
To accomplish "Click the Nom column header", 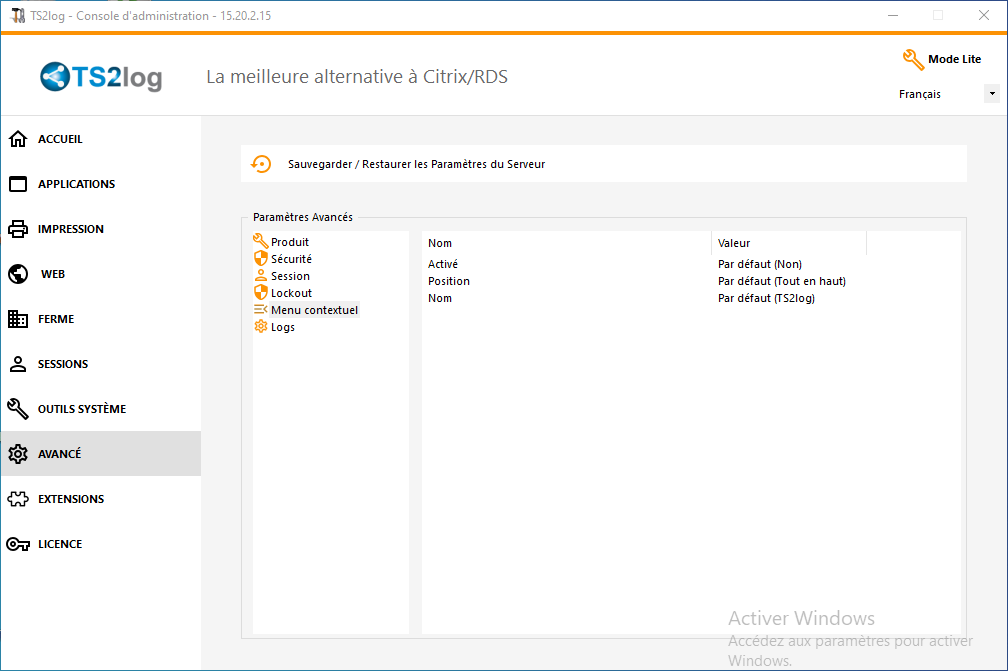I will coord(566,243).
